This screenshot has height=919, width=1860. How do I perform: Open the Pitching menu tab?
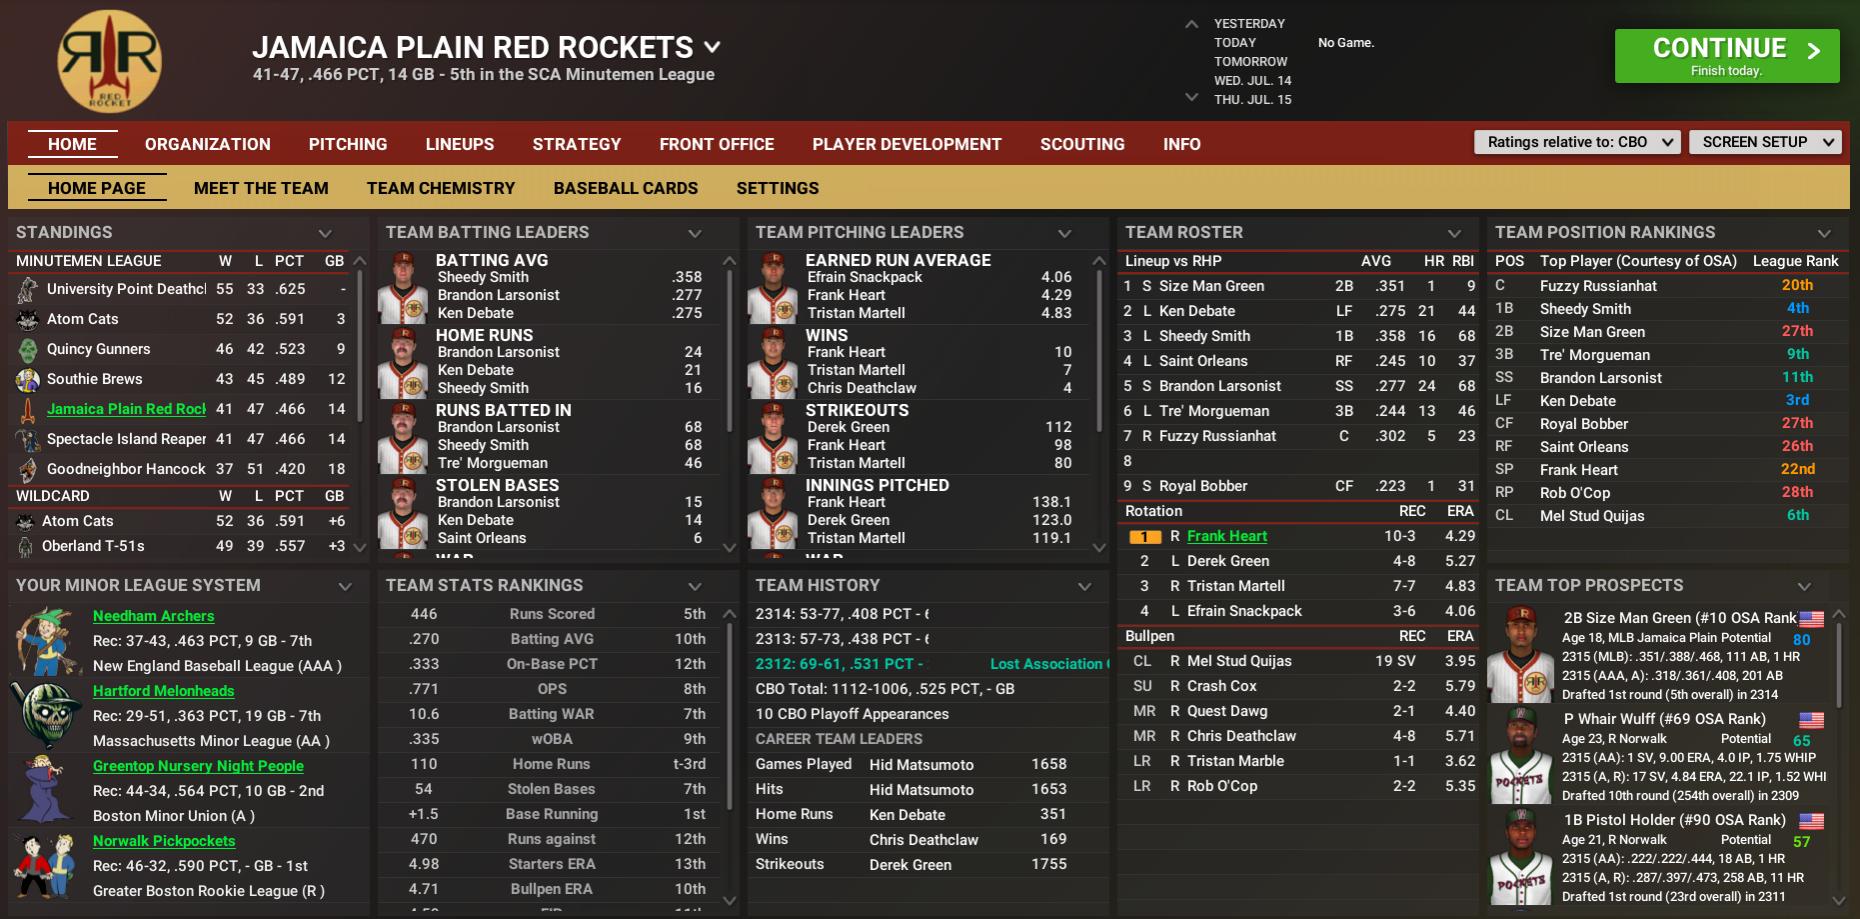tap(347, 144)
